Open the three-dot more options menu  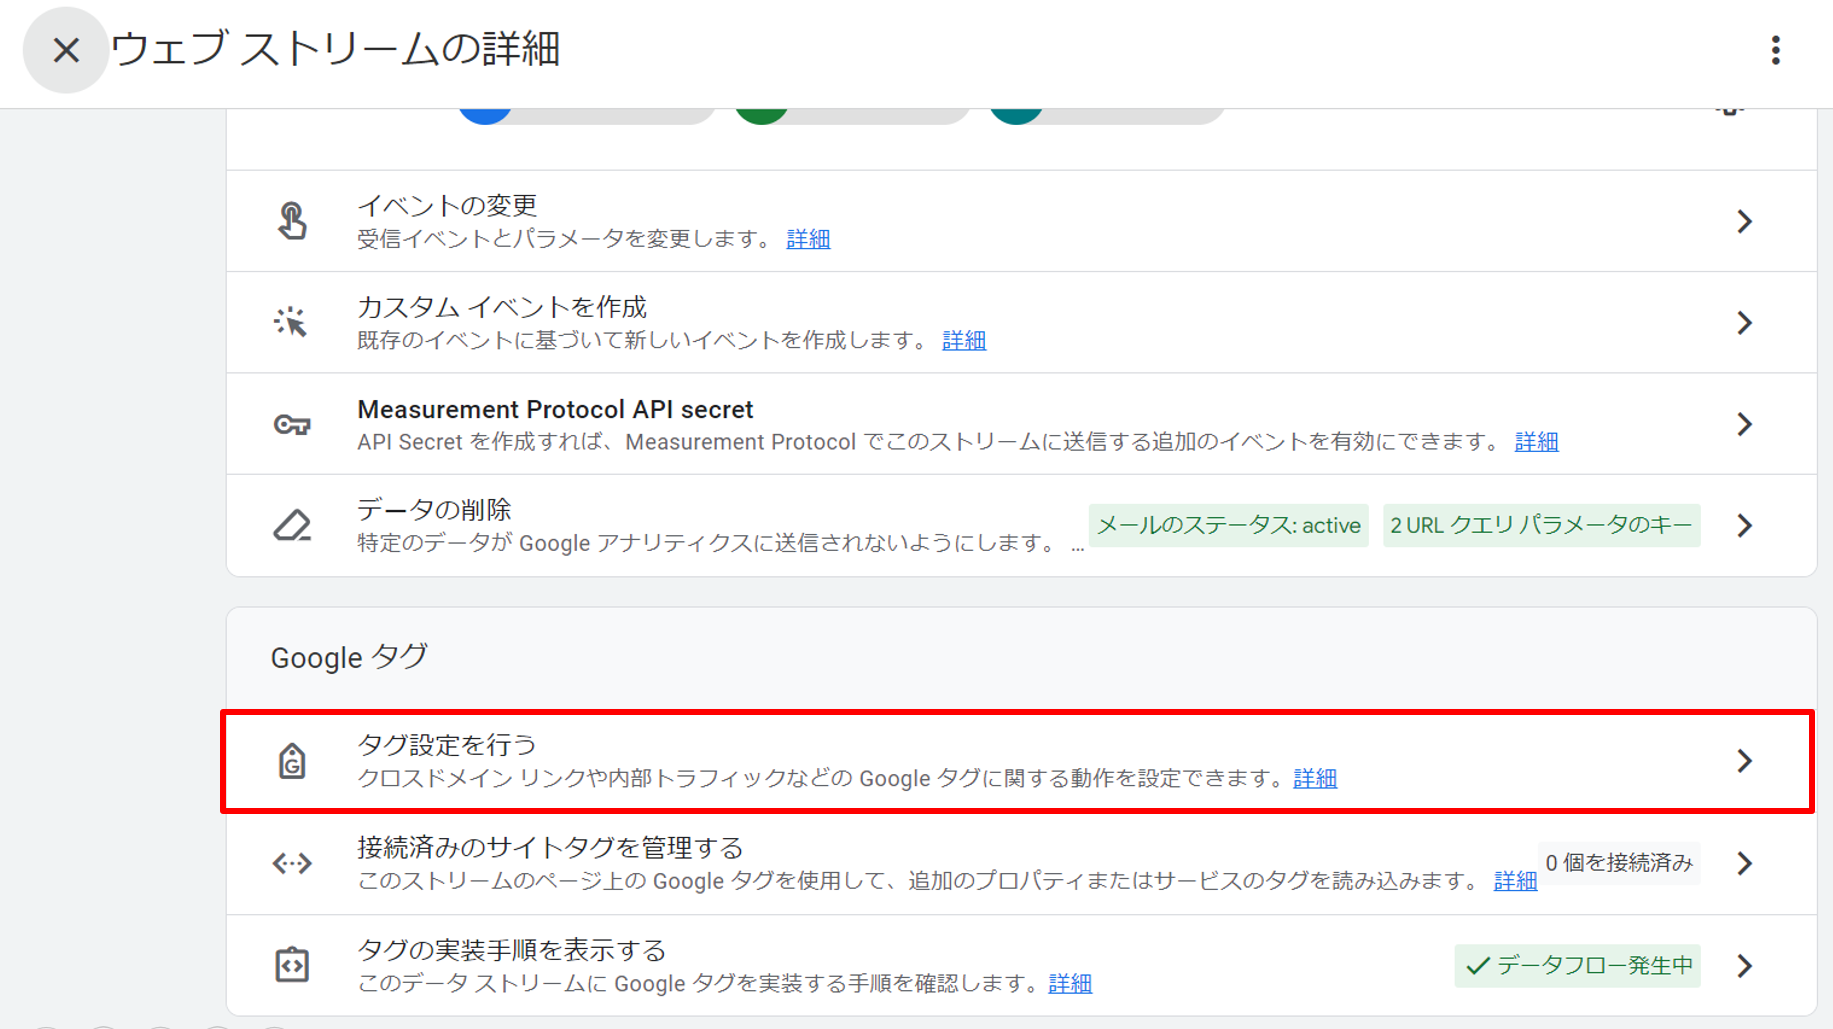[x=1775, y=50]
